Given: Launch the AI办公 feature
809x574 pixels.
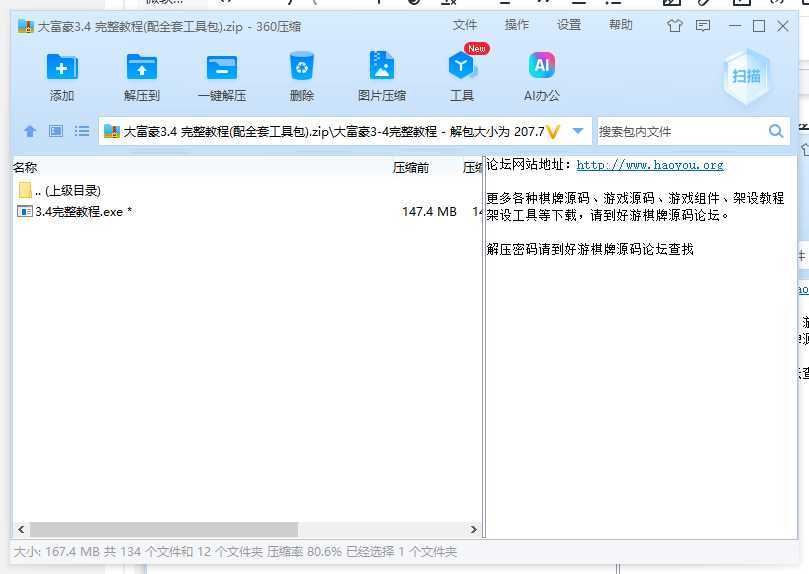Looking at the screenshot, I should (x=541, y=68).
